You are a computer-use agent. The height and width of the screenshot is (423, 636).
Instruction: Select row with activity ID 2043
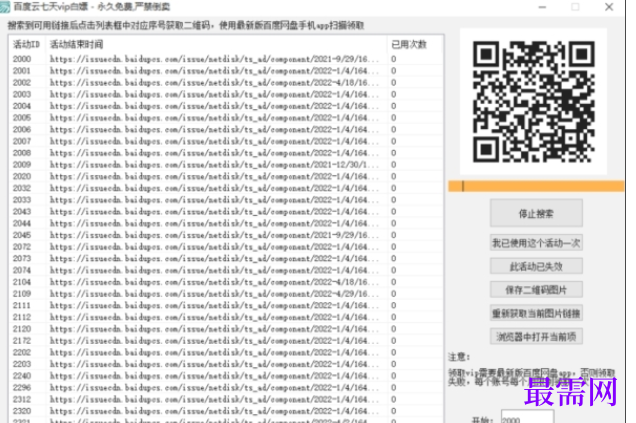tap(226, 212)
